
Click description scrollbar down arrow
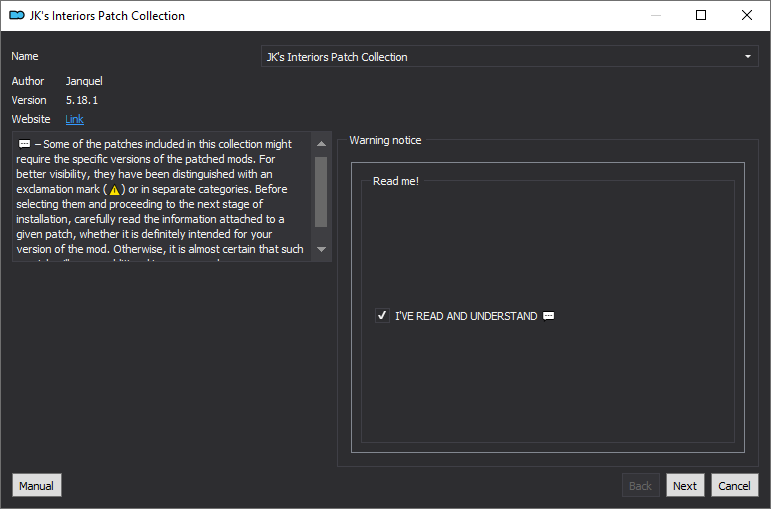[x=322, y=249]
